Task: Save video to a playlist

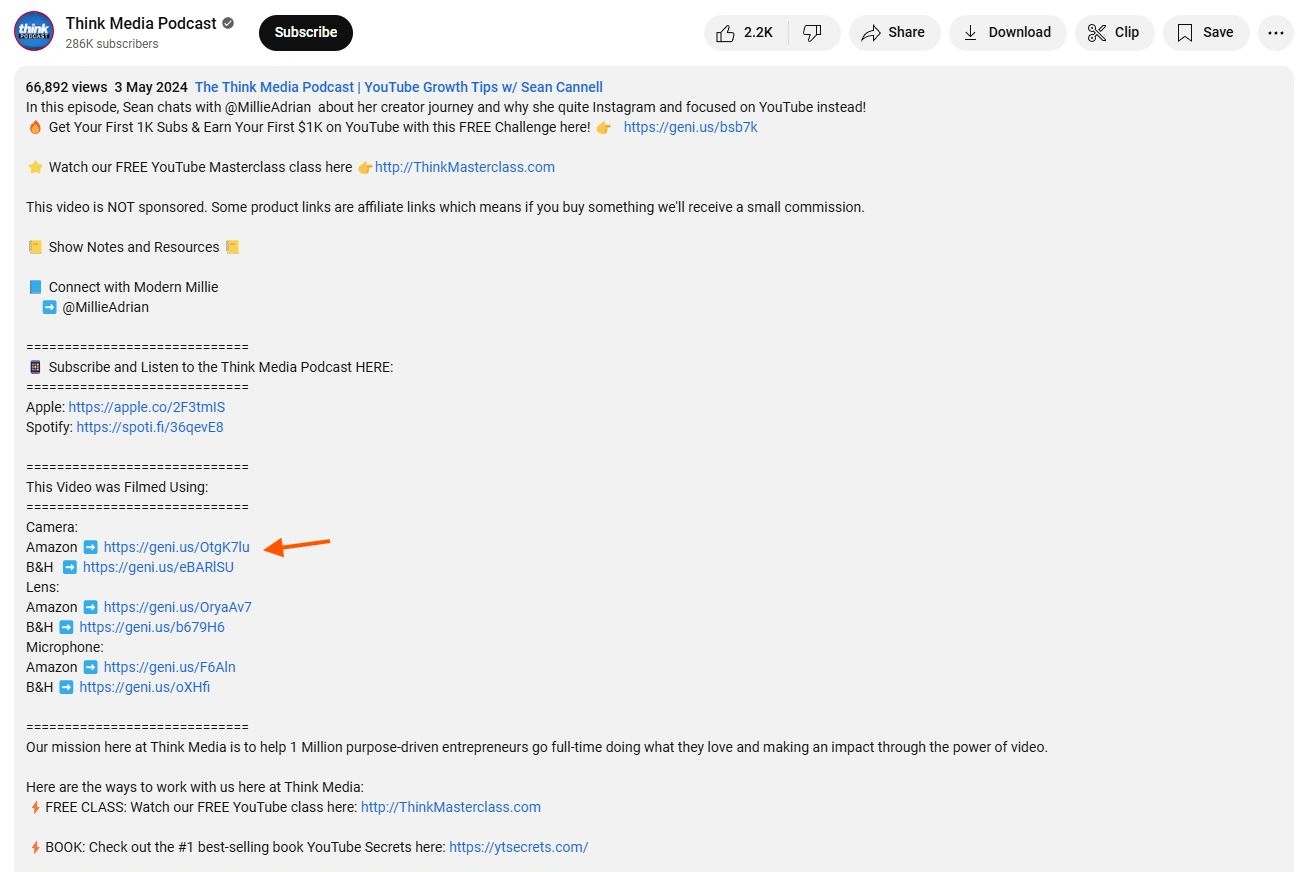Action: click(x=1205, y=32)
